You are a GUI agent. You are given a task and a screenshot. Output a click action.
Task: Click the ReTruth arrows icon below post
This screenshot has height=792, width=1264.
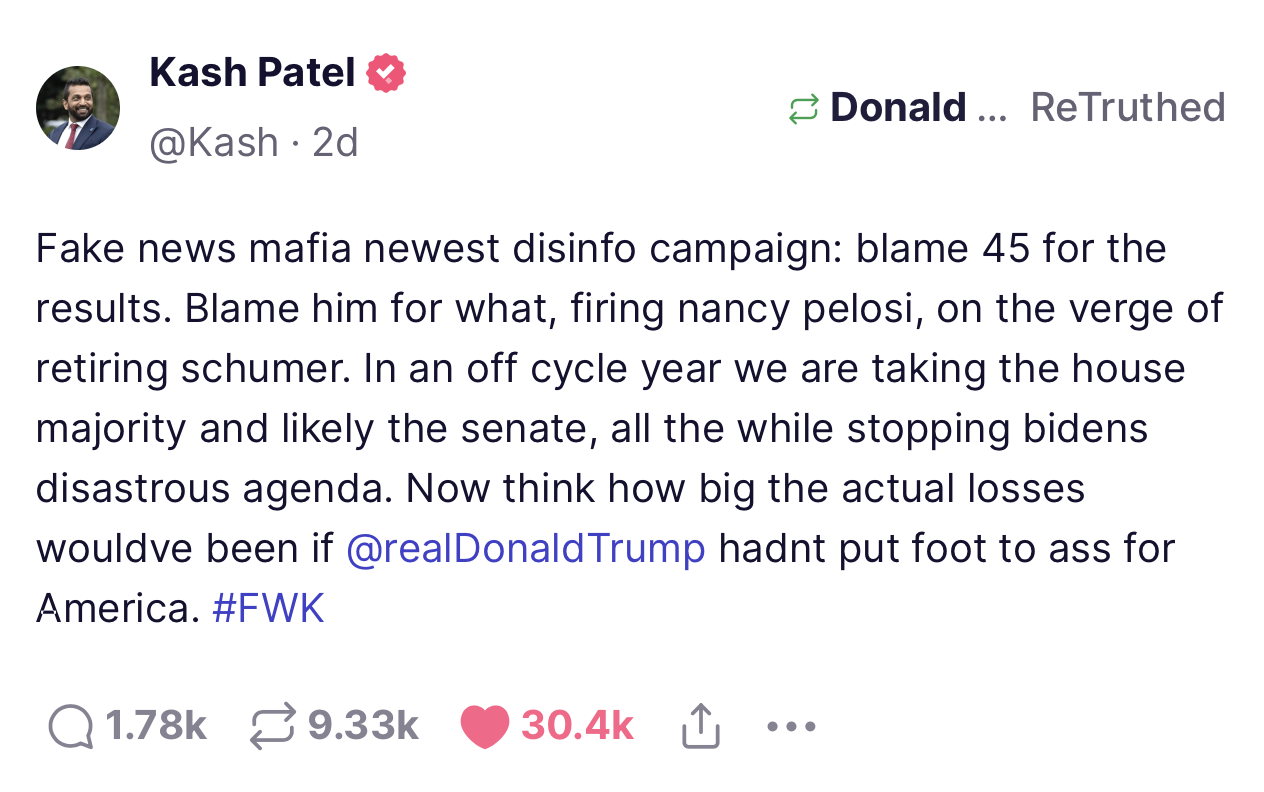(x=273, y=726)
